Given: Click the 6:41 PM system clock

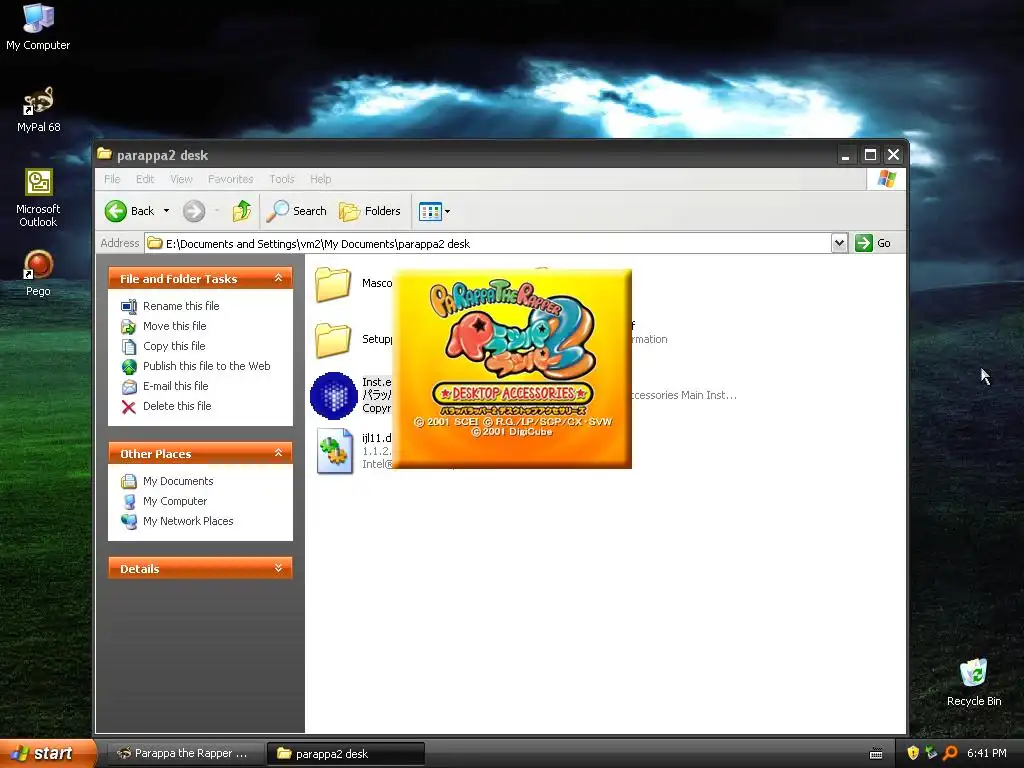Looking at the screenshot, I should click(986, 753).
